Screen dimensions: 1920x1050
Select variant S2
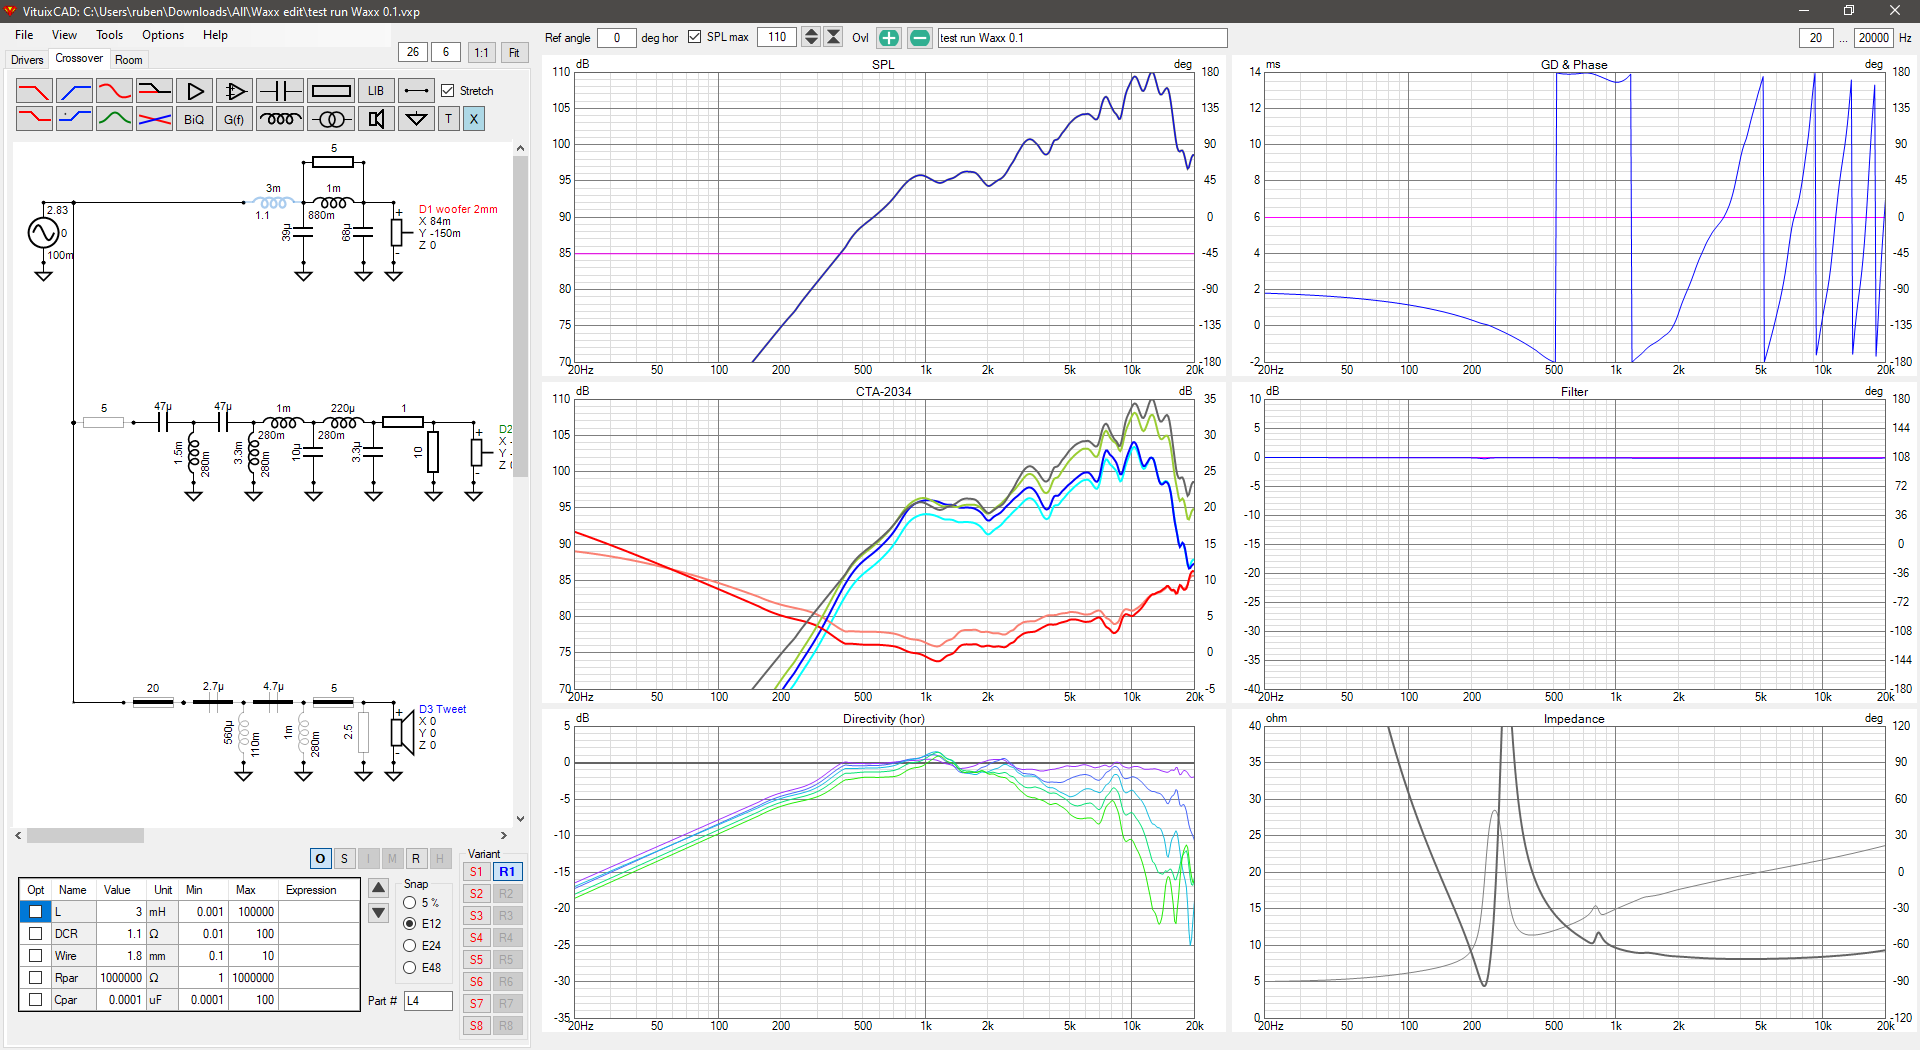477,894
